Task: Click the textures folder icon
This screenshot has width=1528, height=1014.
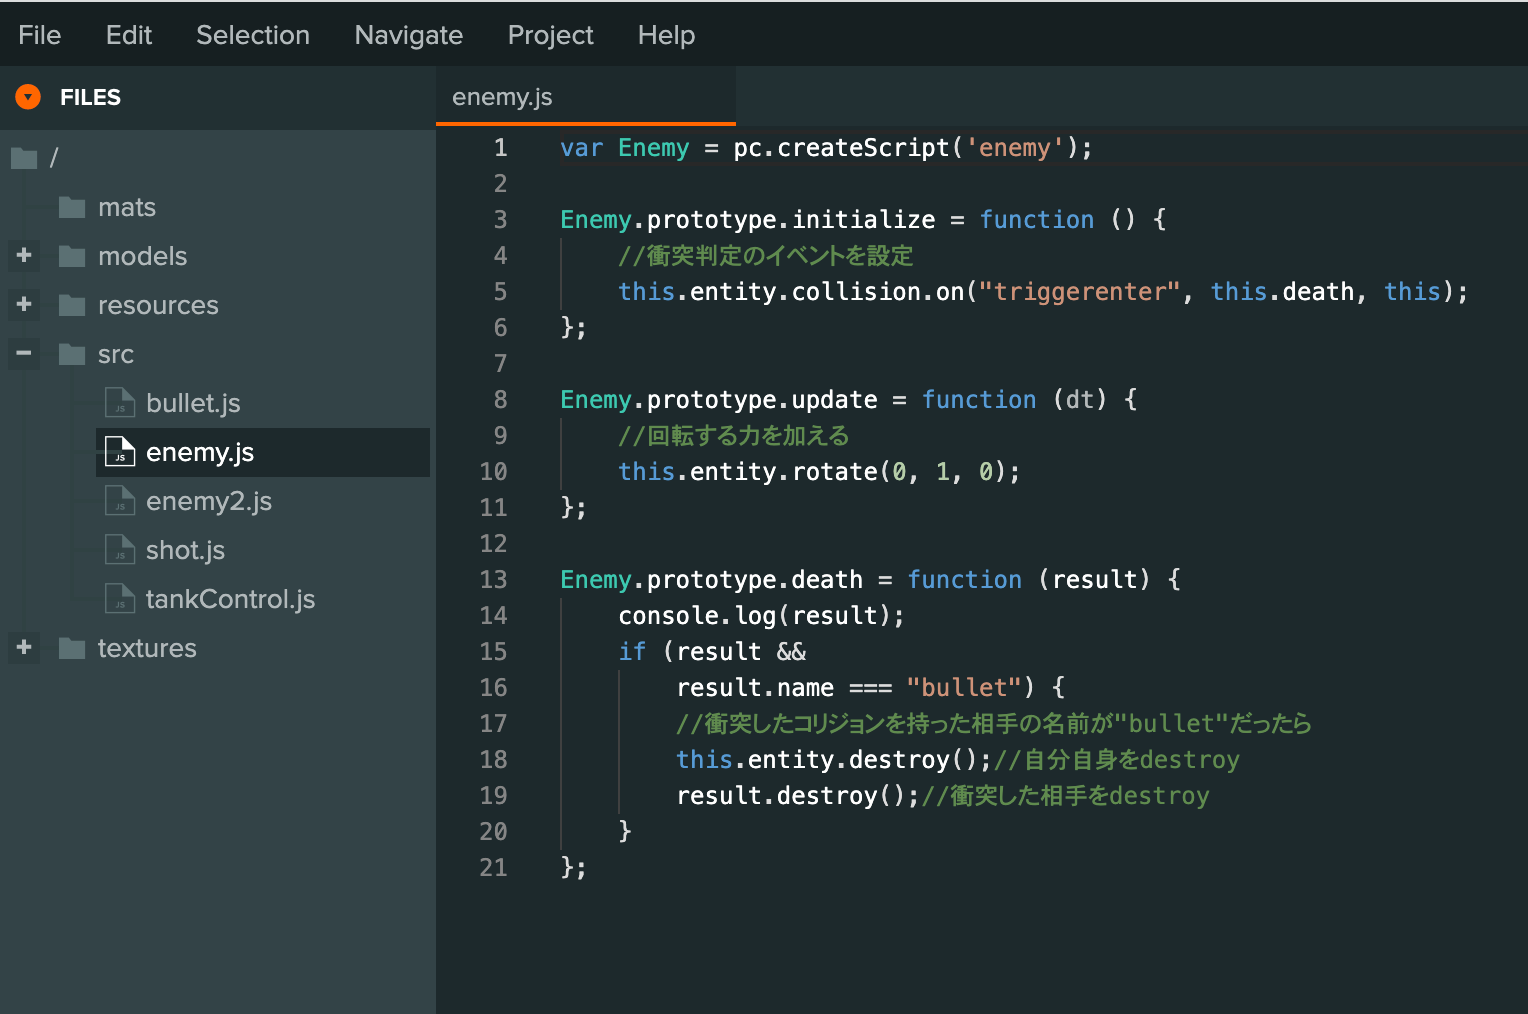Action: [72, 648]
